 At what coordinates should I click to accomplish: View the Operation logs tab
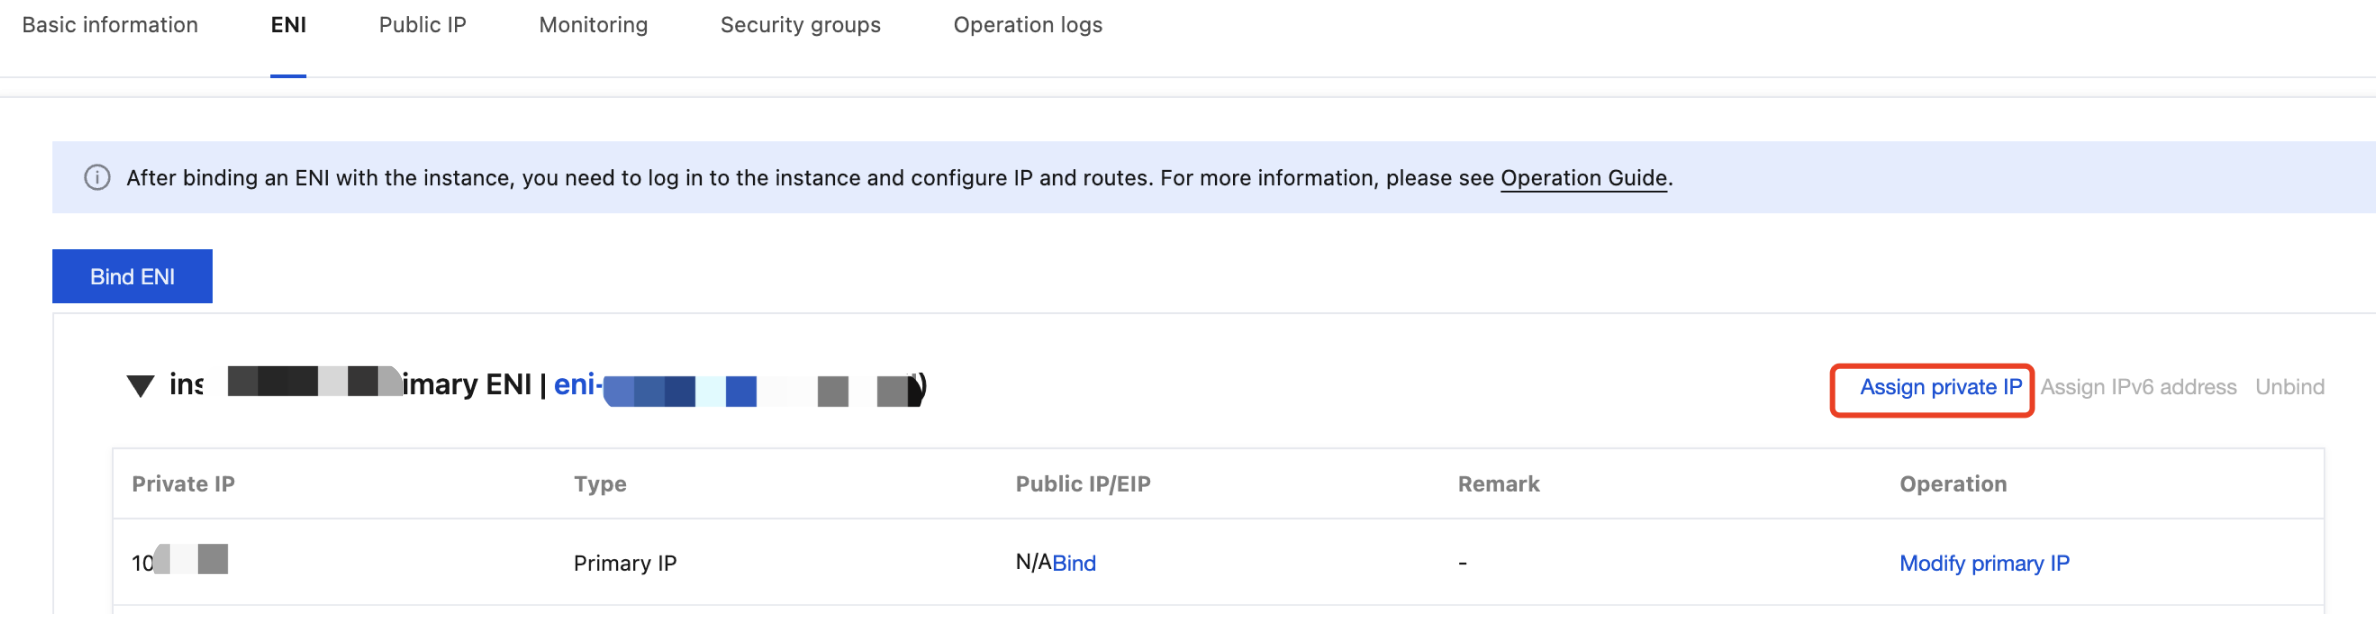tap(1028, 25)
